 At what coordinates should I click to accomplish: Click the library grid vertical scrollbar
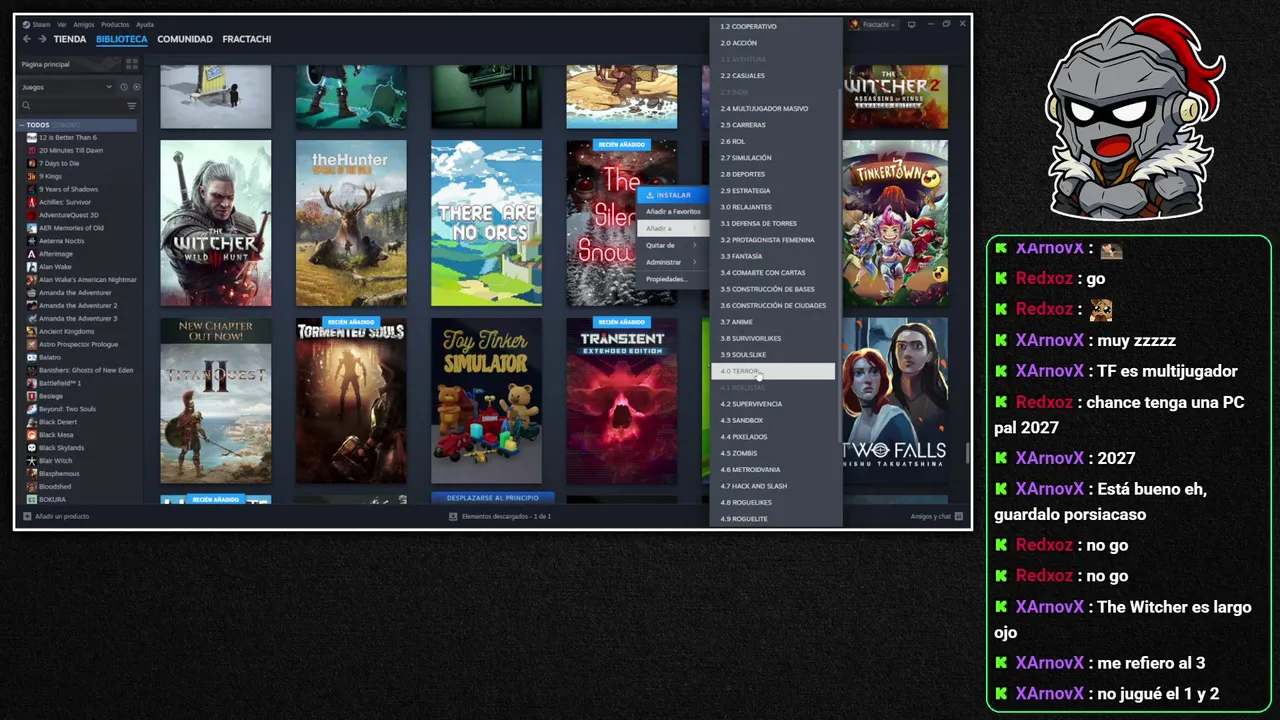pyautogui.click(x=967, y=452)
